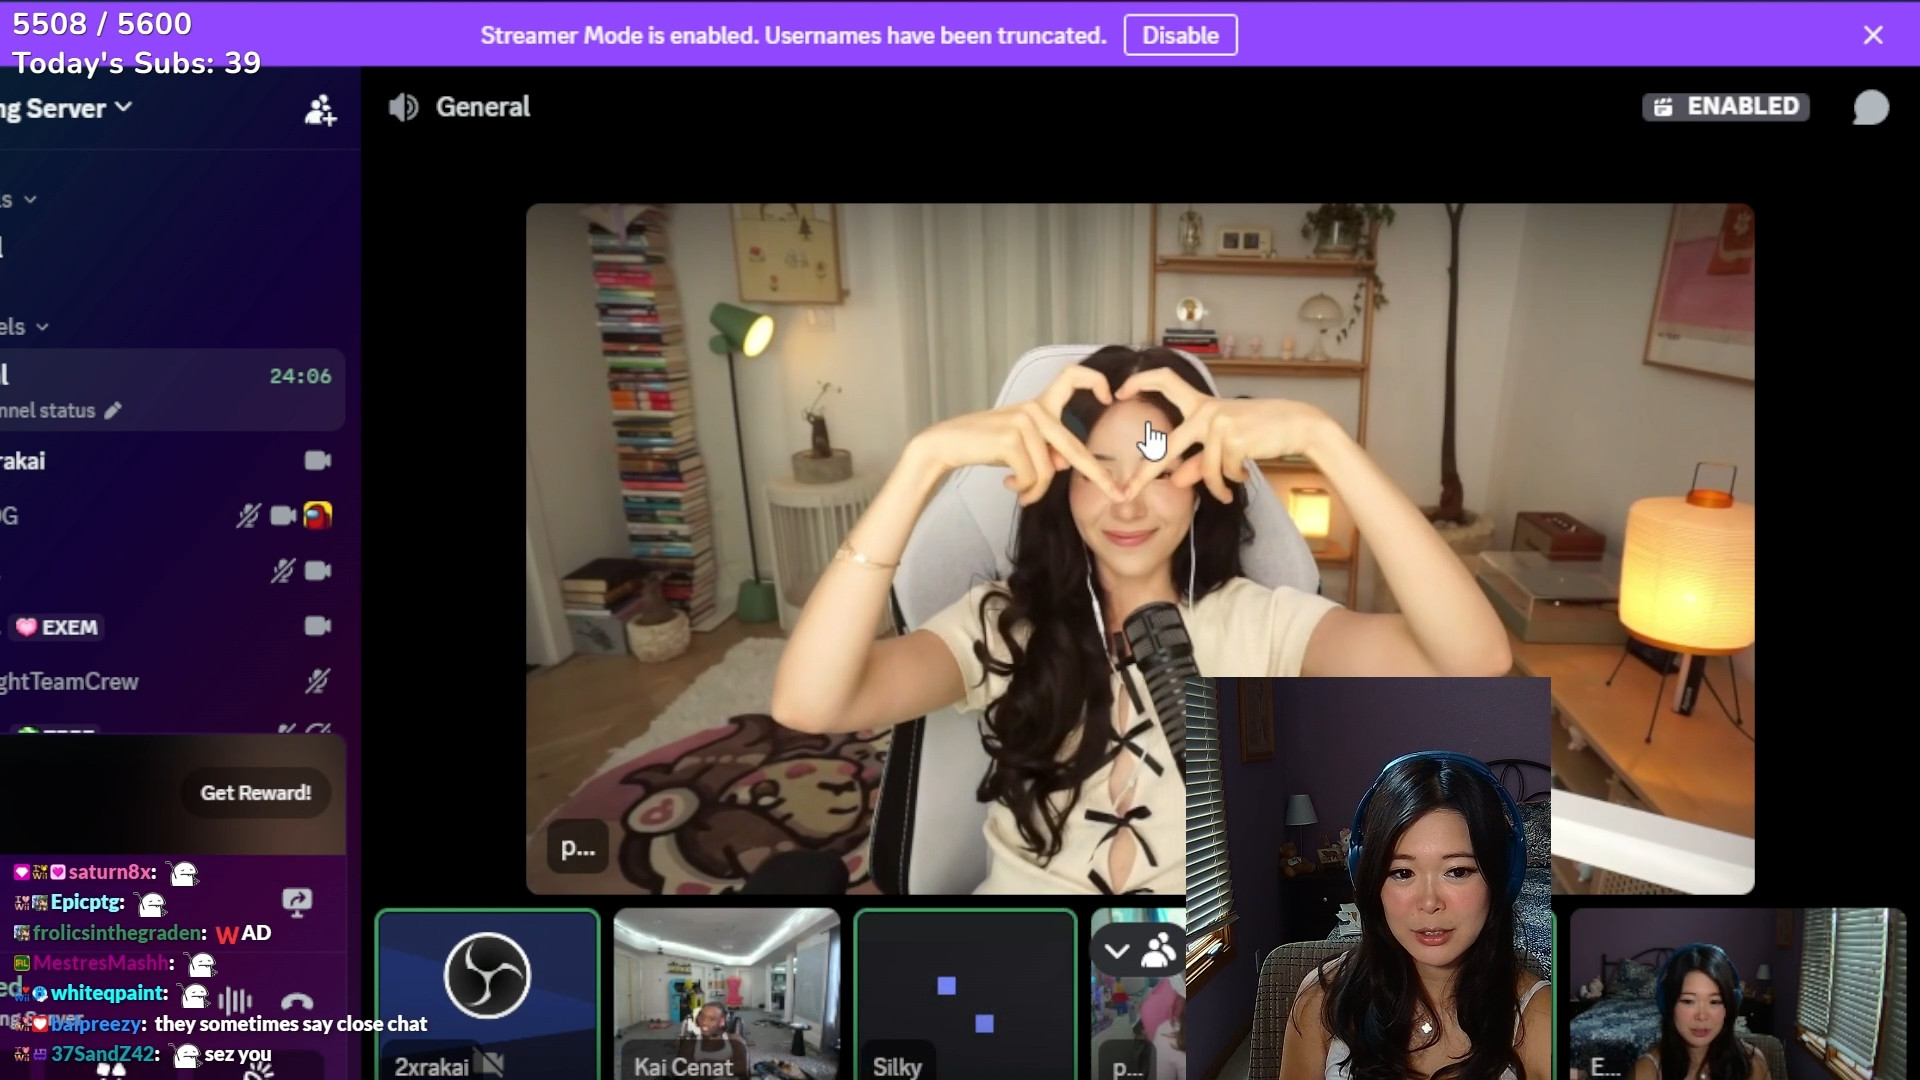
Task: Click the muted mic icon in the row above EXEM
Action: (283, 571)
